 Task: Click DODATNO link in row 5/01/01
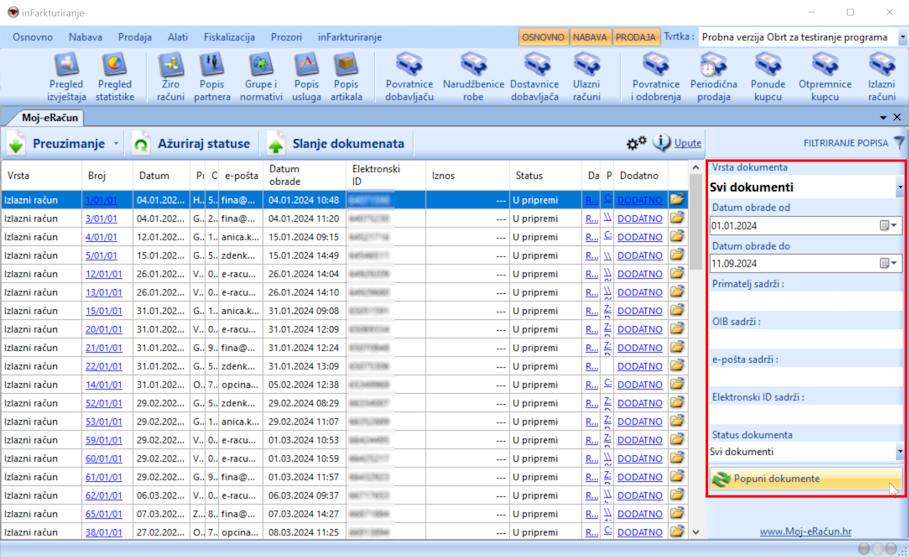click(x=639, y=256)
